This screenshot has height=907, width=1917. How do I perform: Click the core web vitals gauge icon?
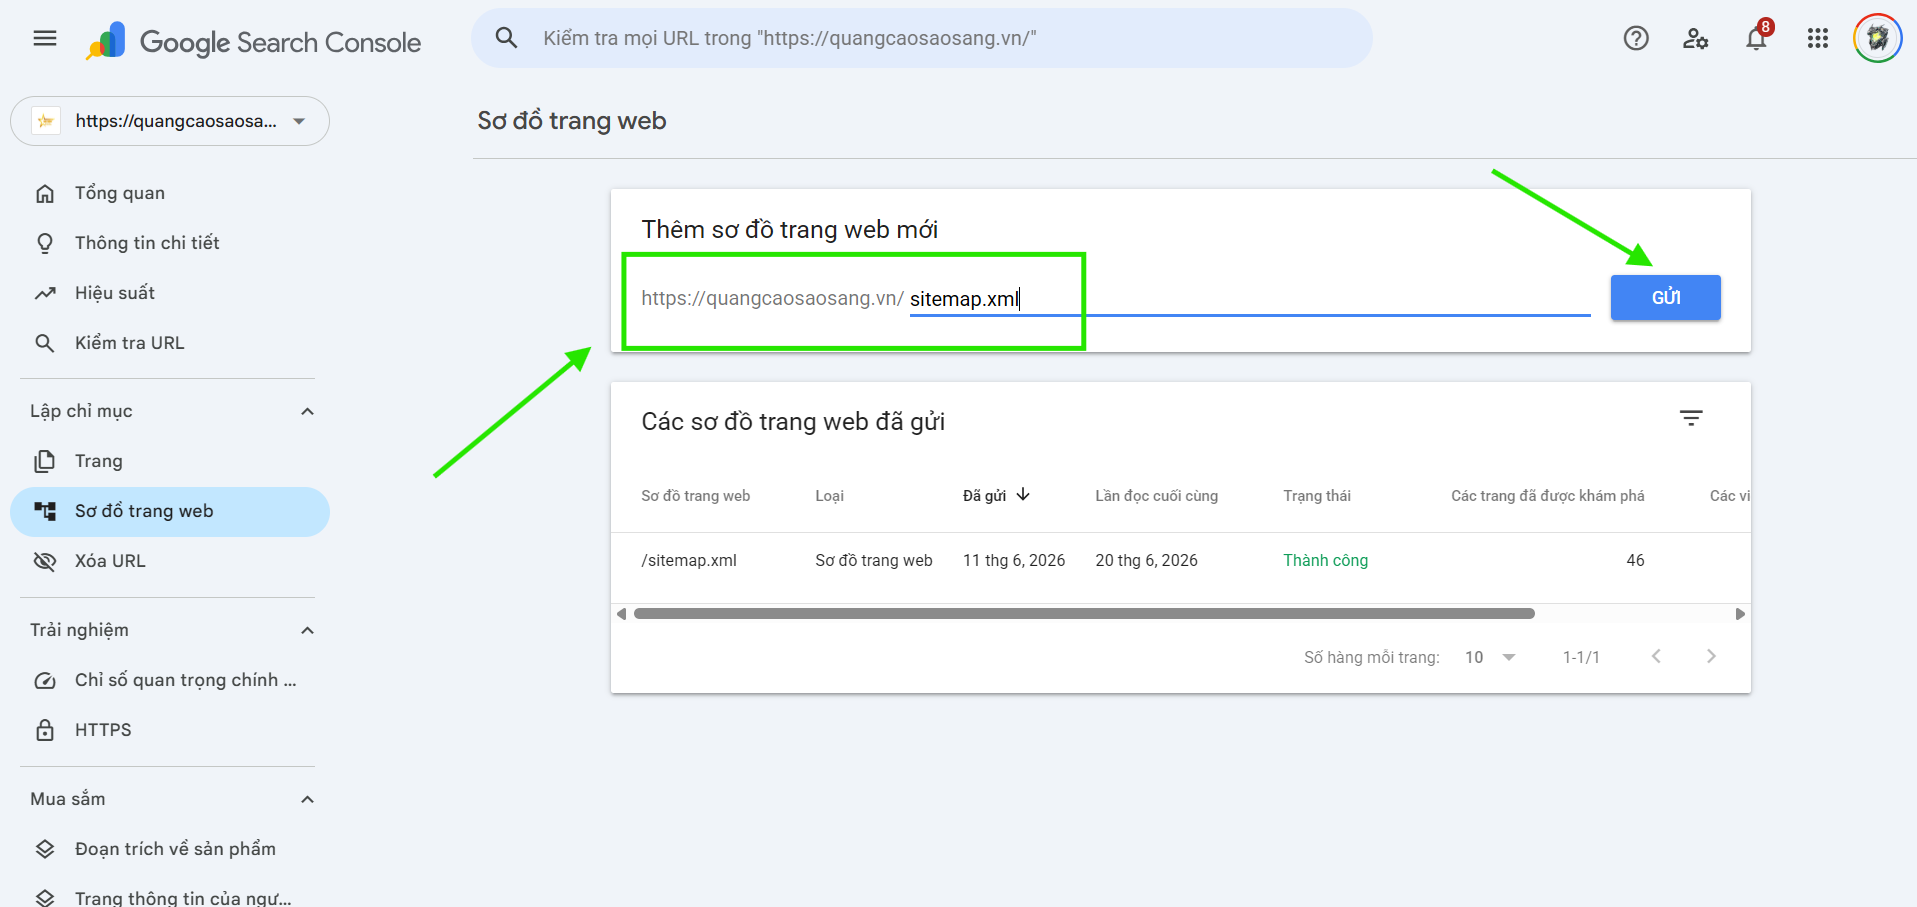tap(45, 680)
